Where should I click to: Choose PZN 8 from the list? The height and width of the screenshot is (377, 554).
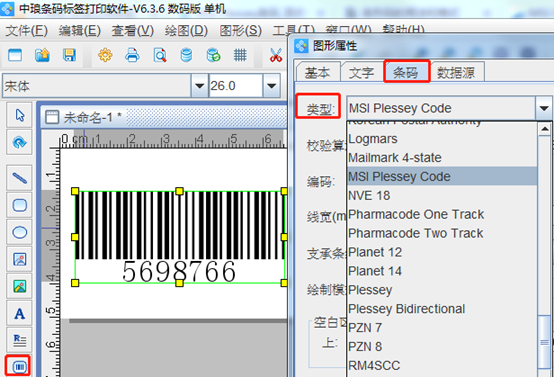(x=442, y=347)
